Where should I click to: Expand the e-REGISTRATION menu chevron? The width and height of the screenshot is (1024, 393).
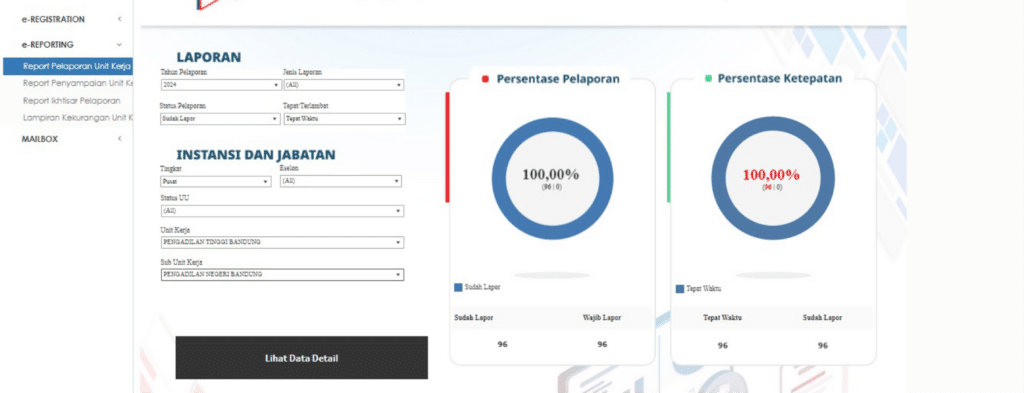click(120, 20)
